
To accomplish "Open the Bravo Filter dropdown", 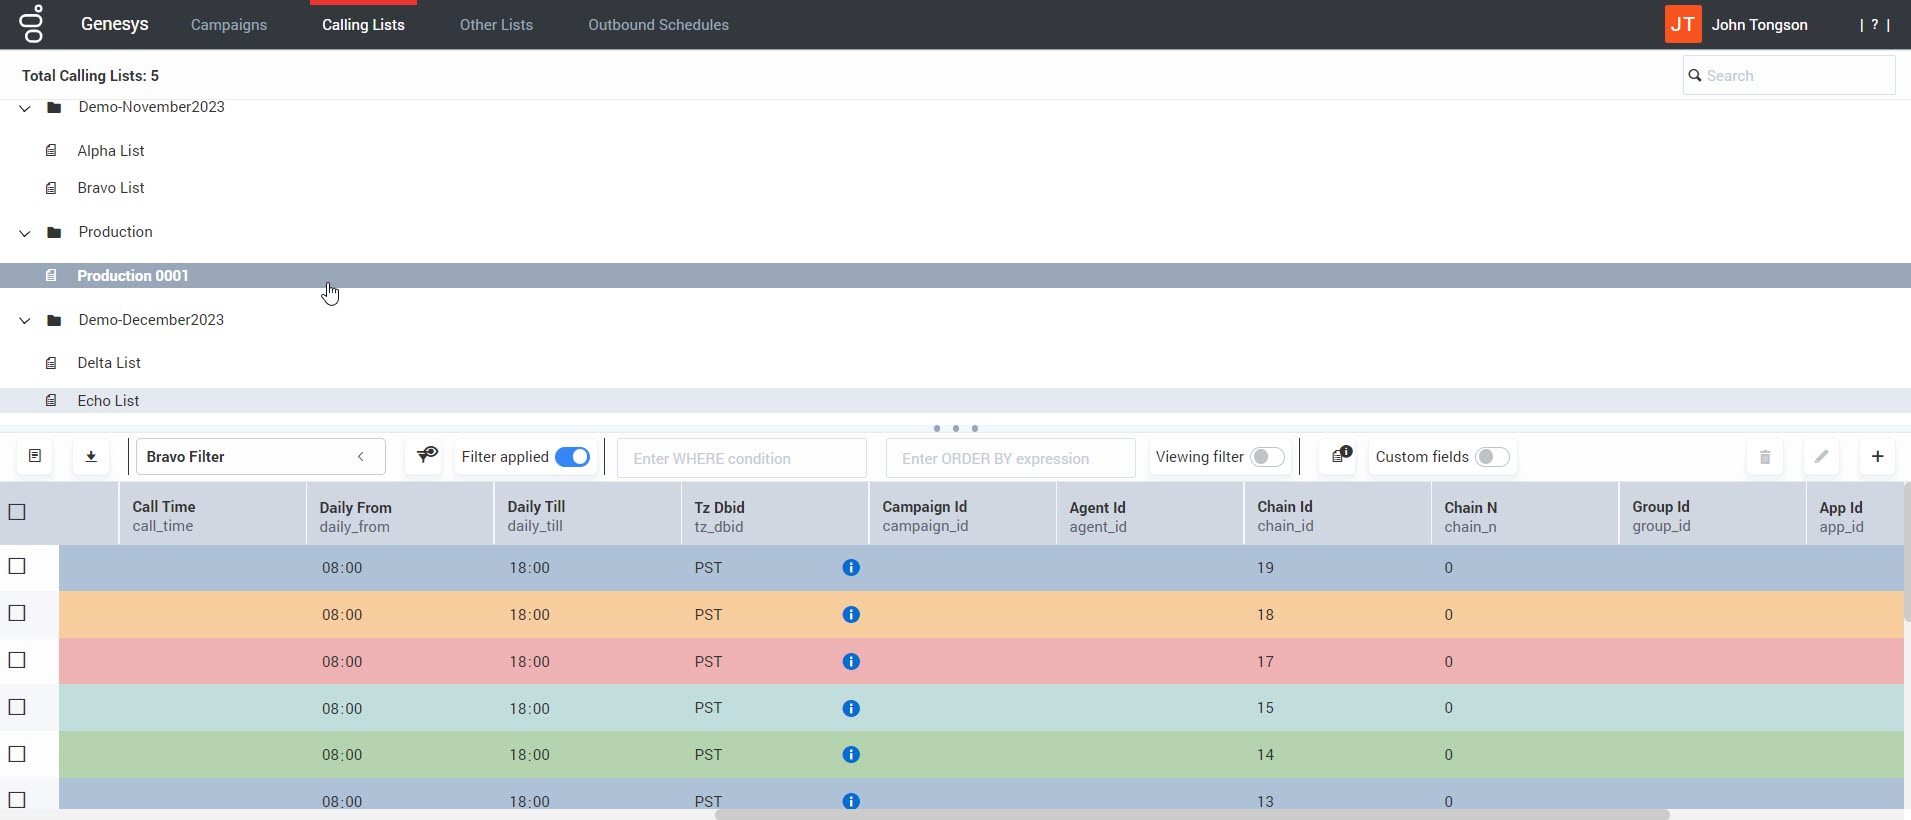I will coord(260,457).
